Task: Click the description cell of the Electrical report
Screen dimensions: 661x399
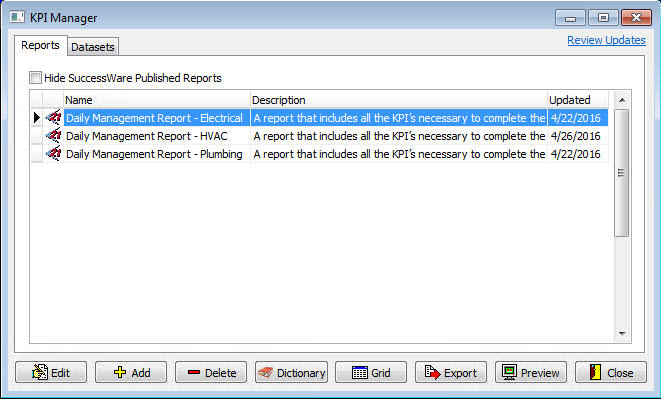Action: (399, 118)
